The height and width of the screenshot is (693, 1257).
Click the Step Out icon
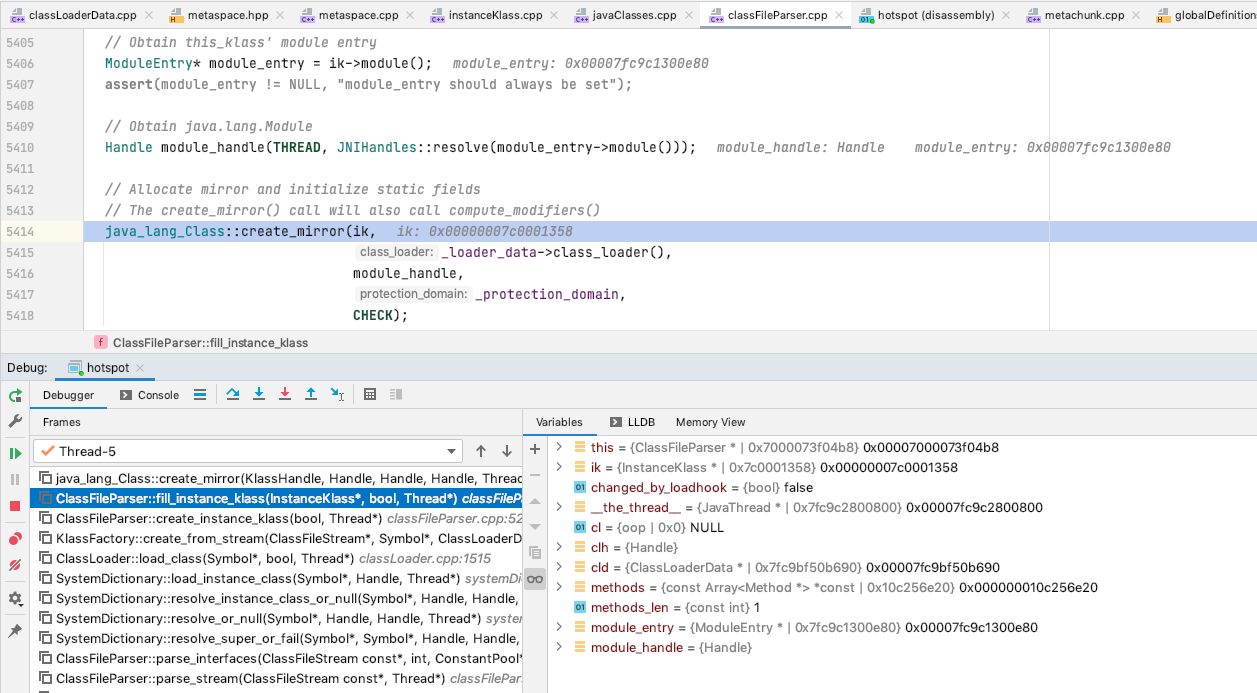309,394
